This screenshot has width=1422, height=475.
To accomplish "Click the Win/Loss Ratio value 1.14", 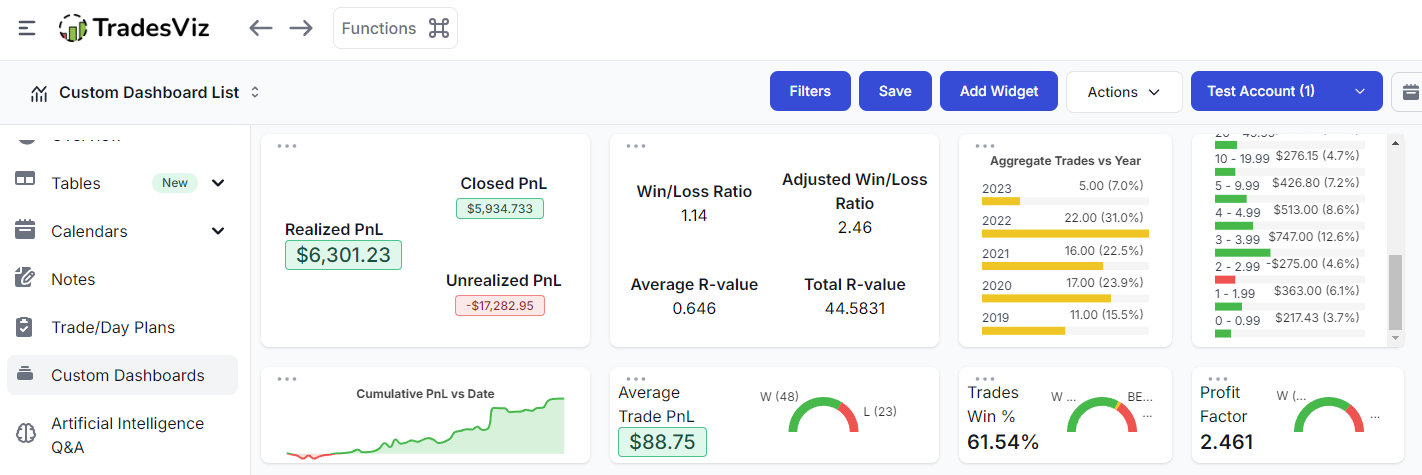I will coord(694,215).
